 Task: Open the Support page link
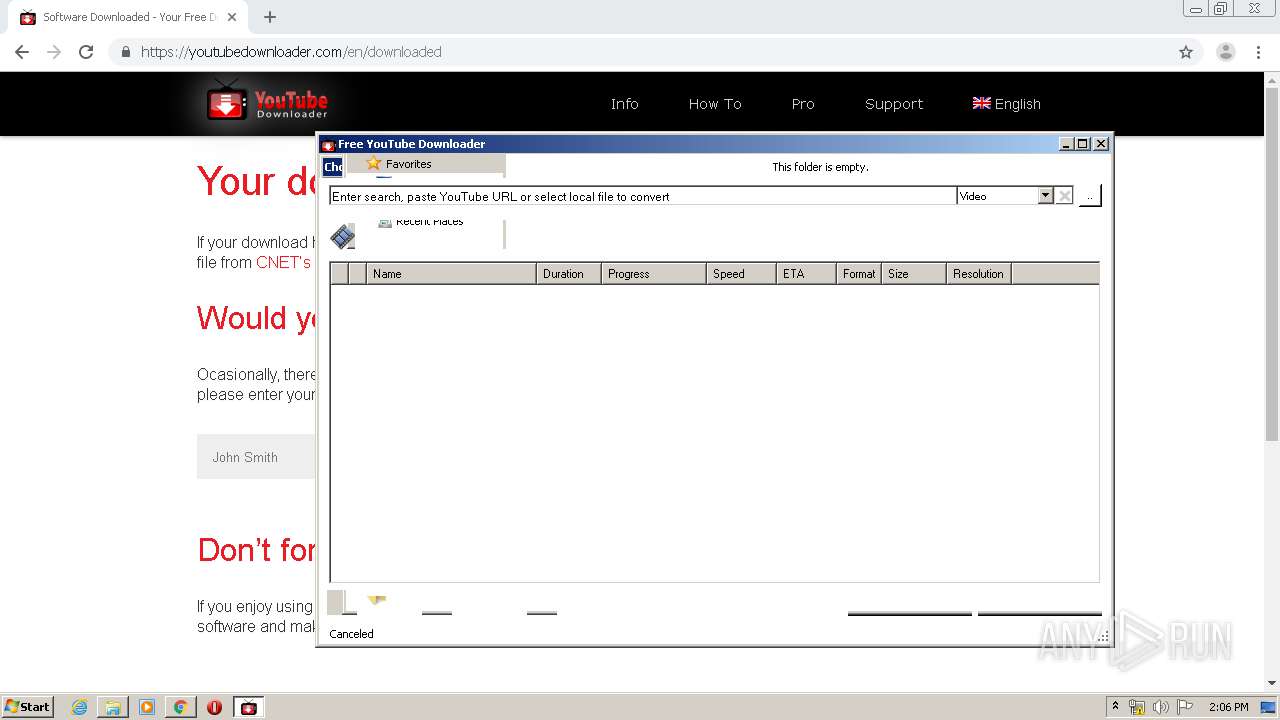click(x=894, y=104)
